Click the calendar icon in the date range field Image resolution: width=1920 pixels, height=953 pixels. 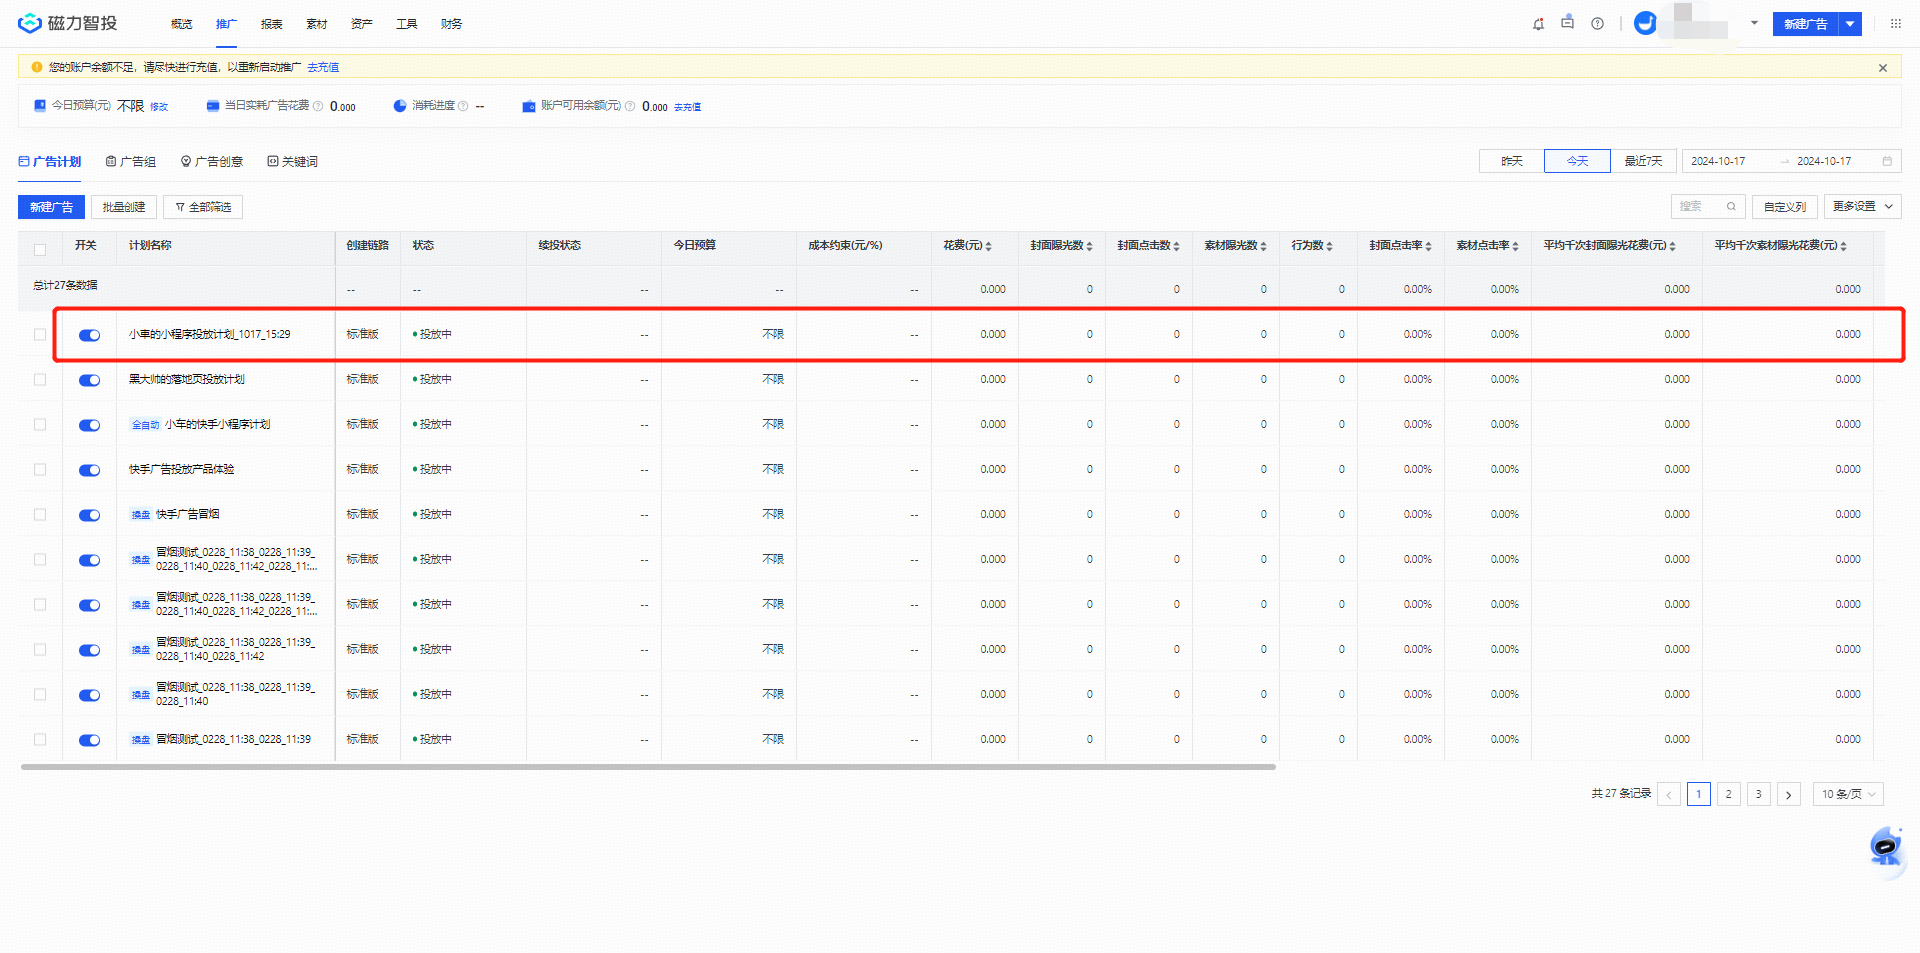click(x=1887, y=161)
